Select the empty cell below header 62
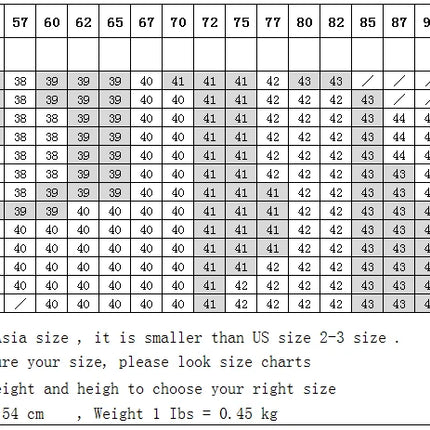 tap(83, 54)
